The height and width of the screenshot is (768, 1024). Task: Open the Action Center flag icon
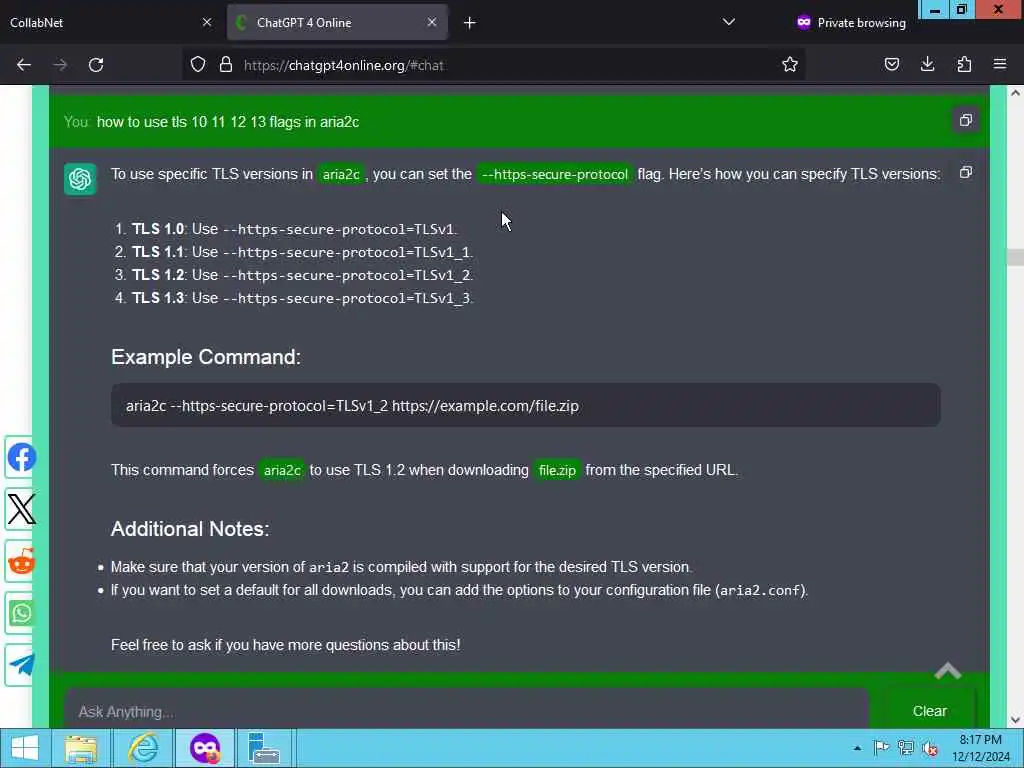pyautogui.click(x=881, y=748)
